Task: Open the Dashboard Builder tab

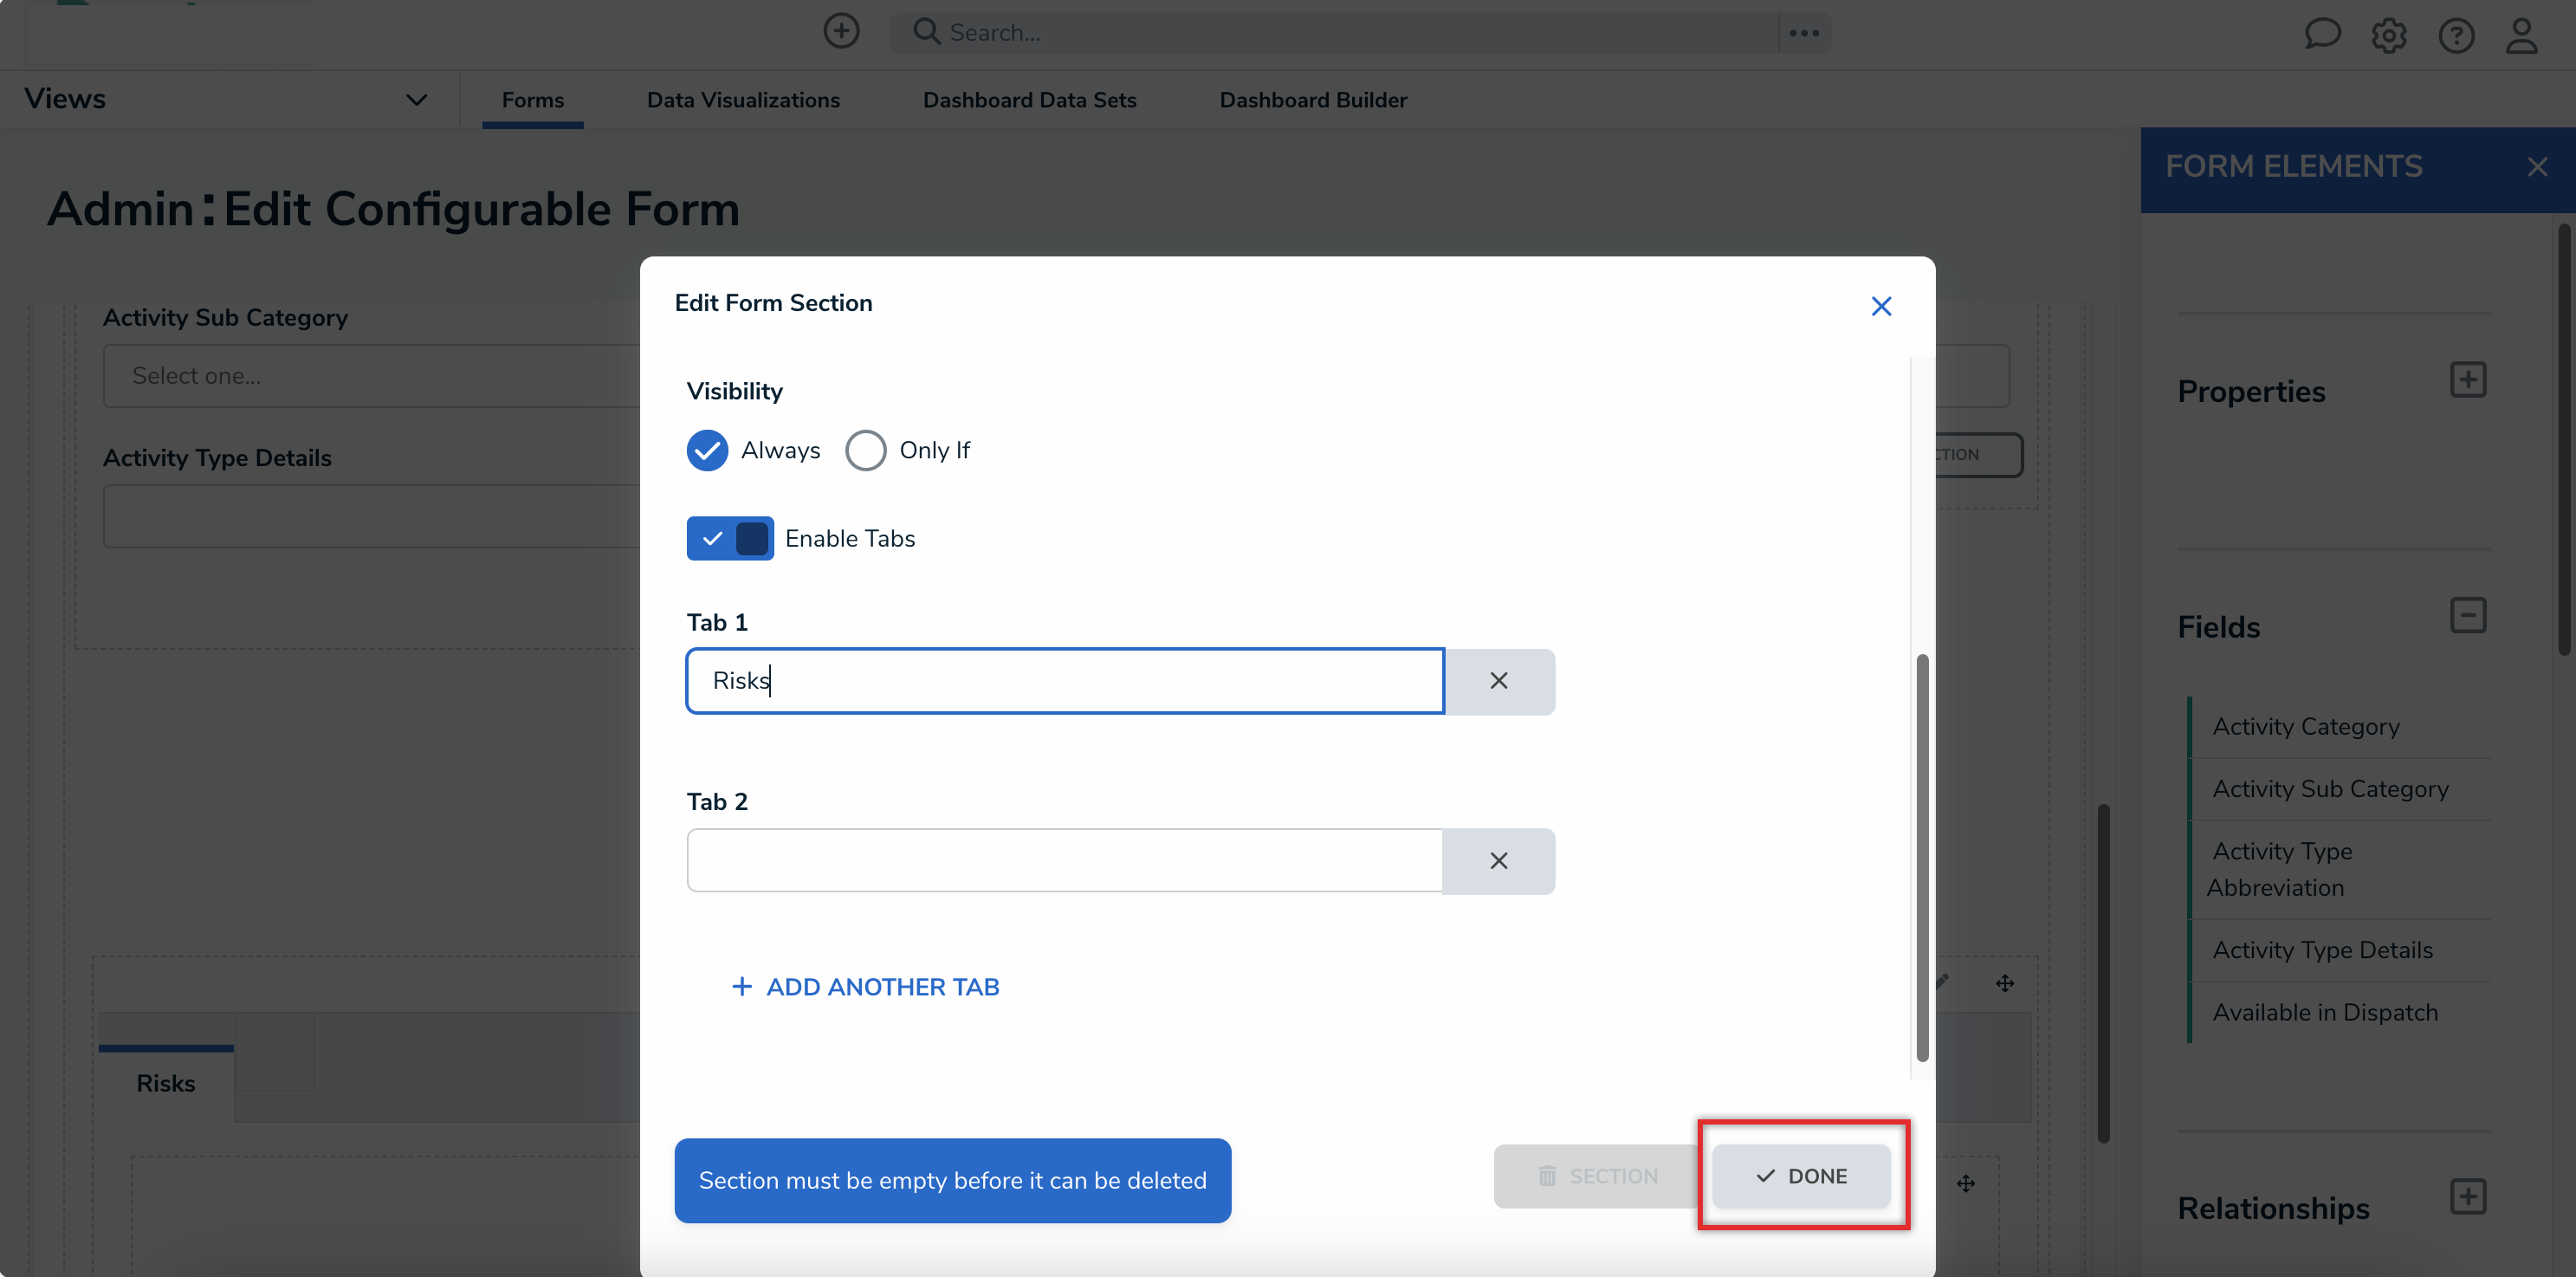Action: tap(1312, 100)
